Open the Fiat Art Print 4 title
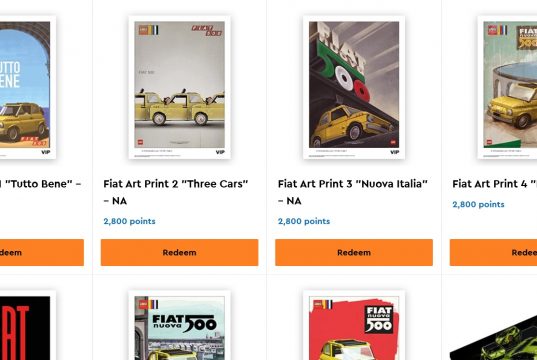 coord(495,184)
